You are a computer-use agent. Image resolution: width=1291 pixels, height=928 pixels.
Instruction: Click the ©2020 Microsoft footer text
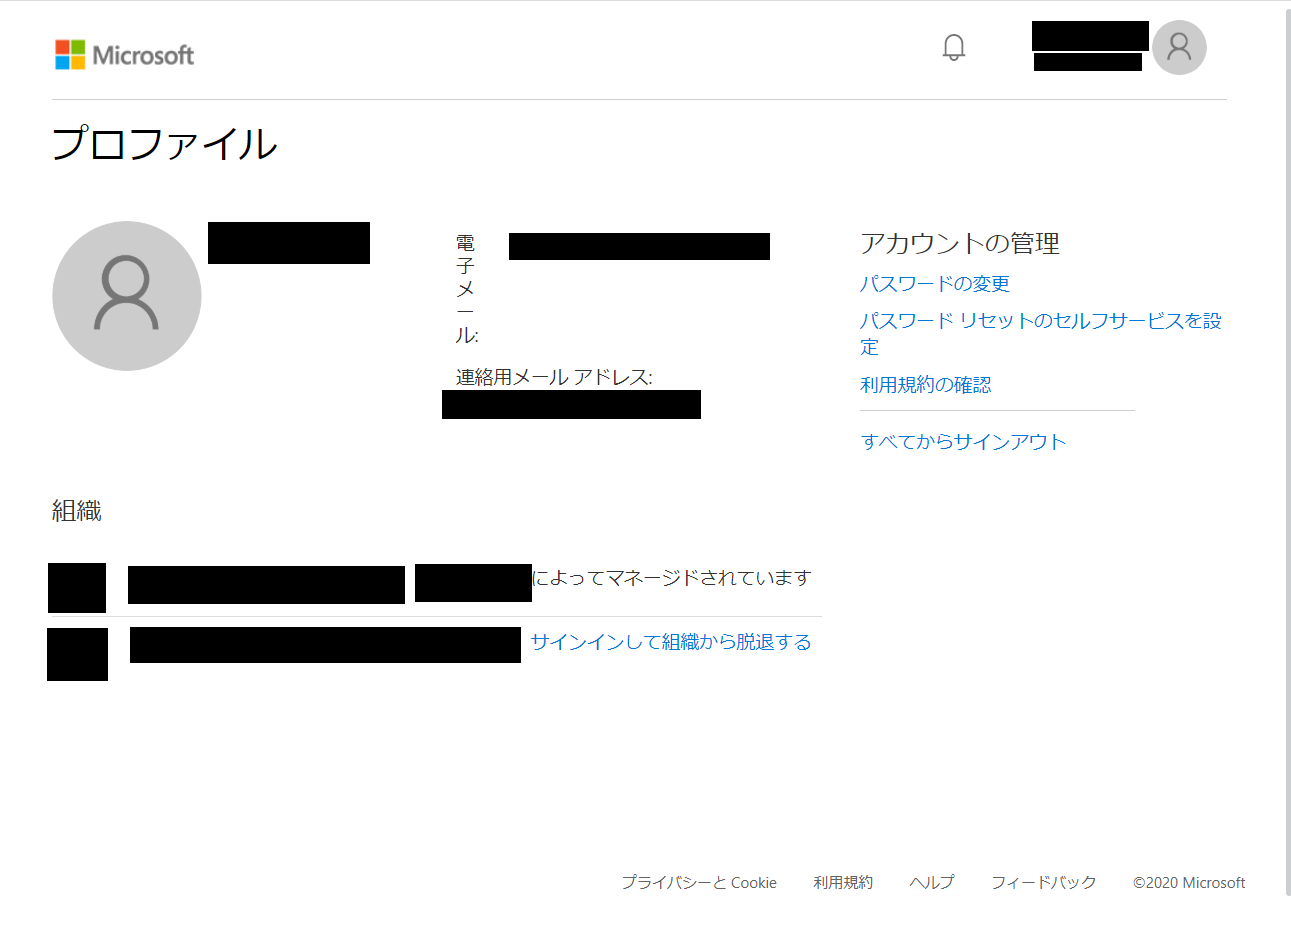pyautogui.click(x=1189, y=882)
